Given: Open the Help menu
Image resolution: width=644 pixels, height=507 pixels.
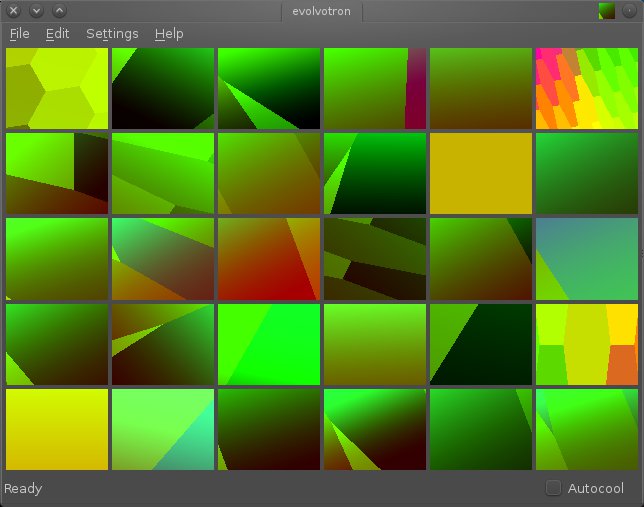Looking at the screenshot, I should 169,33.
